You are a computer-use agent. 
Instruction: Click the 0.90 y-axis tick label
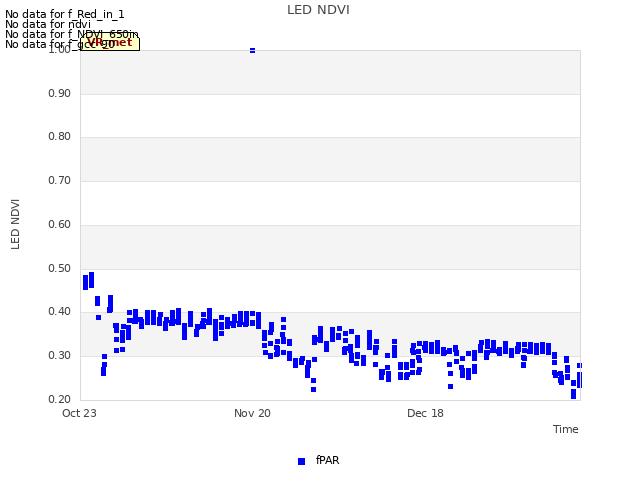click(x=60, y=93)
